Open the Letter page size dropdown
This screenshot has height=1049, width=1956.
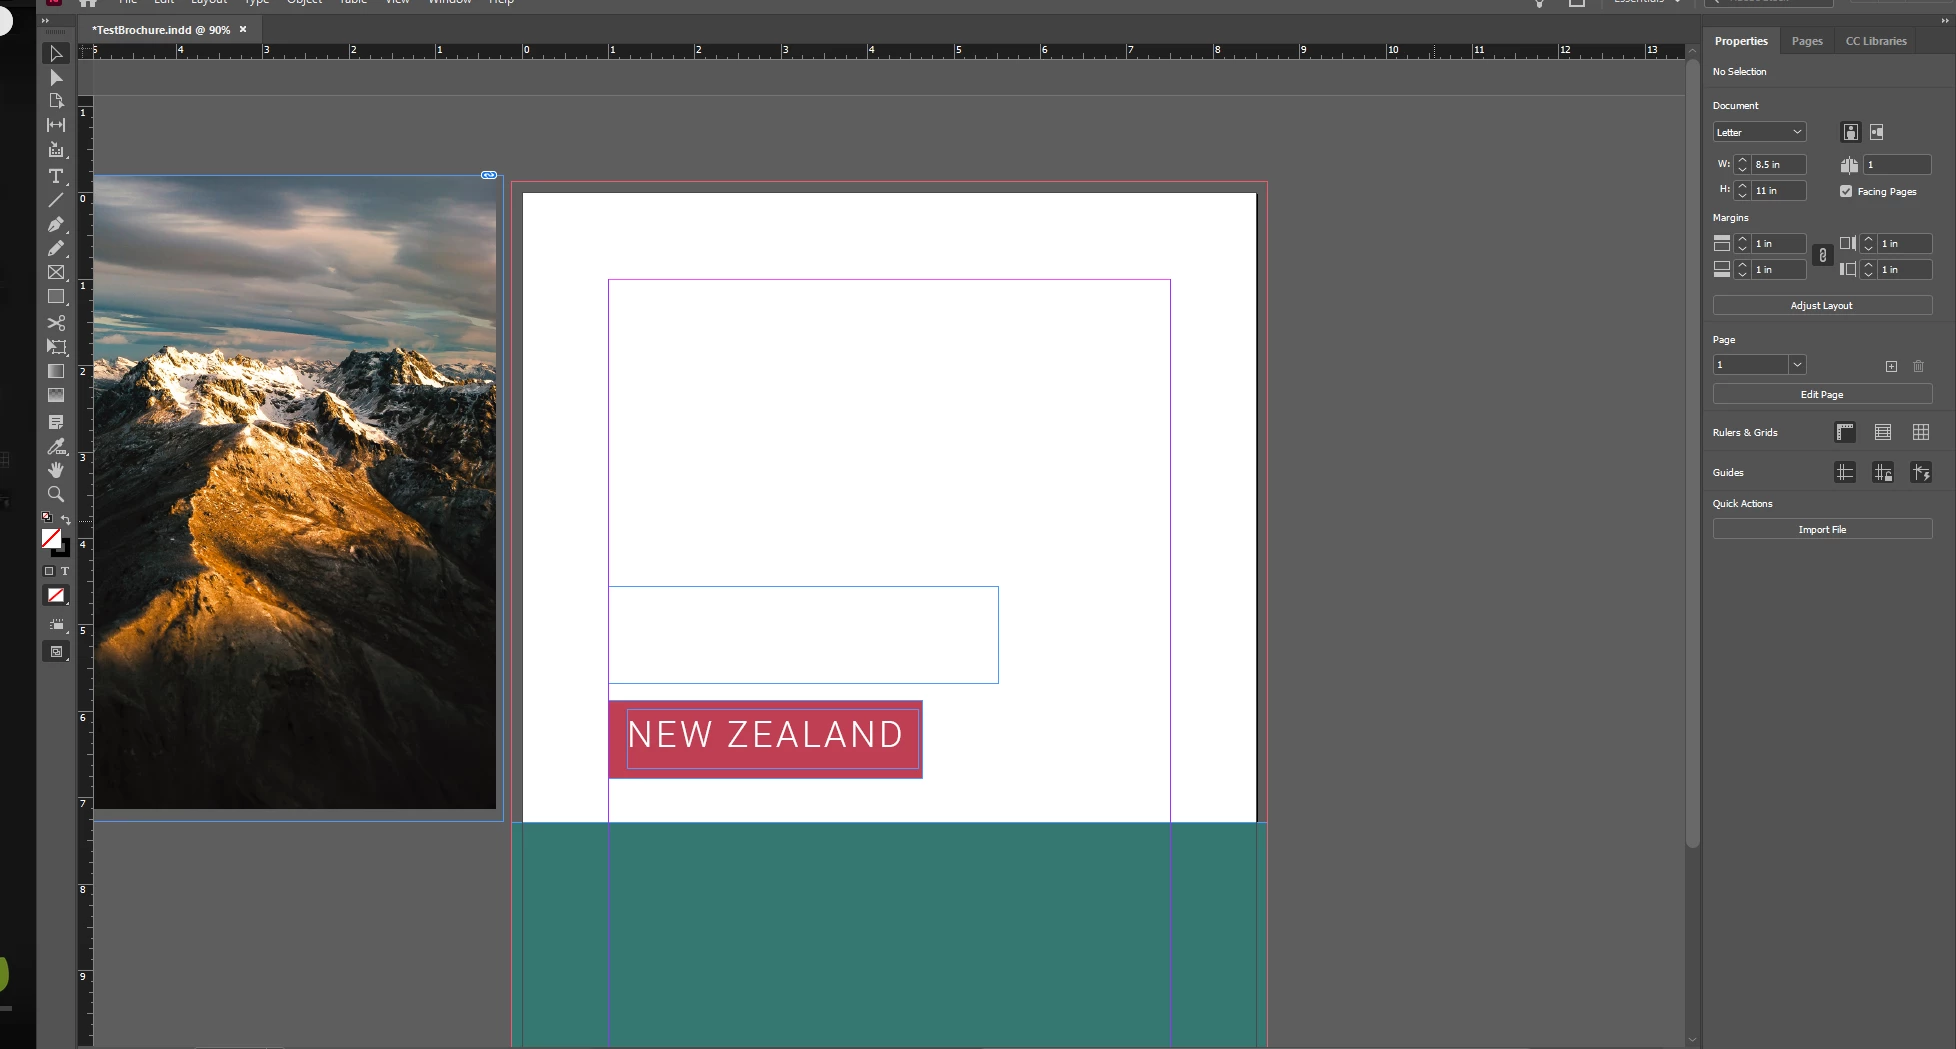tap(1759, 132)
